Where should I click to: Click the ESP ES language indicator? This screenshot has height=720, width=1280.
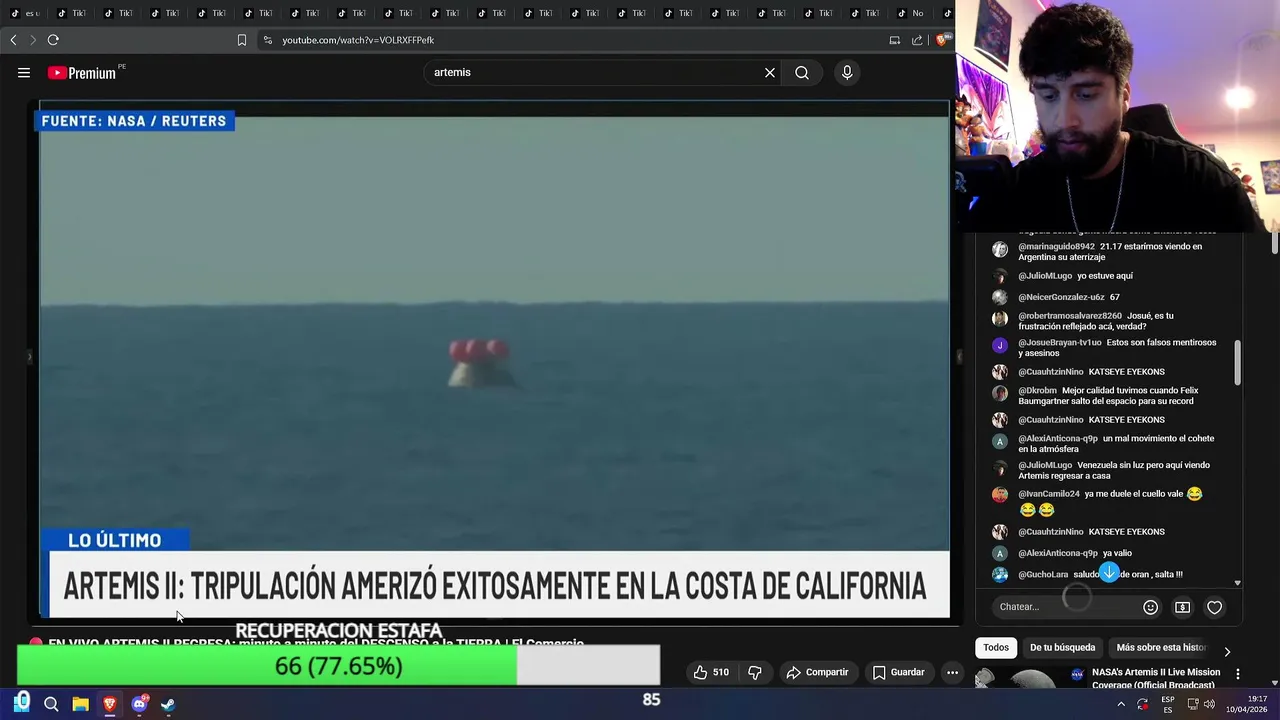1168,704
